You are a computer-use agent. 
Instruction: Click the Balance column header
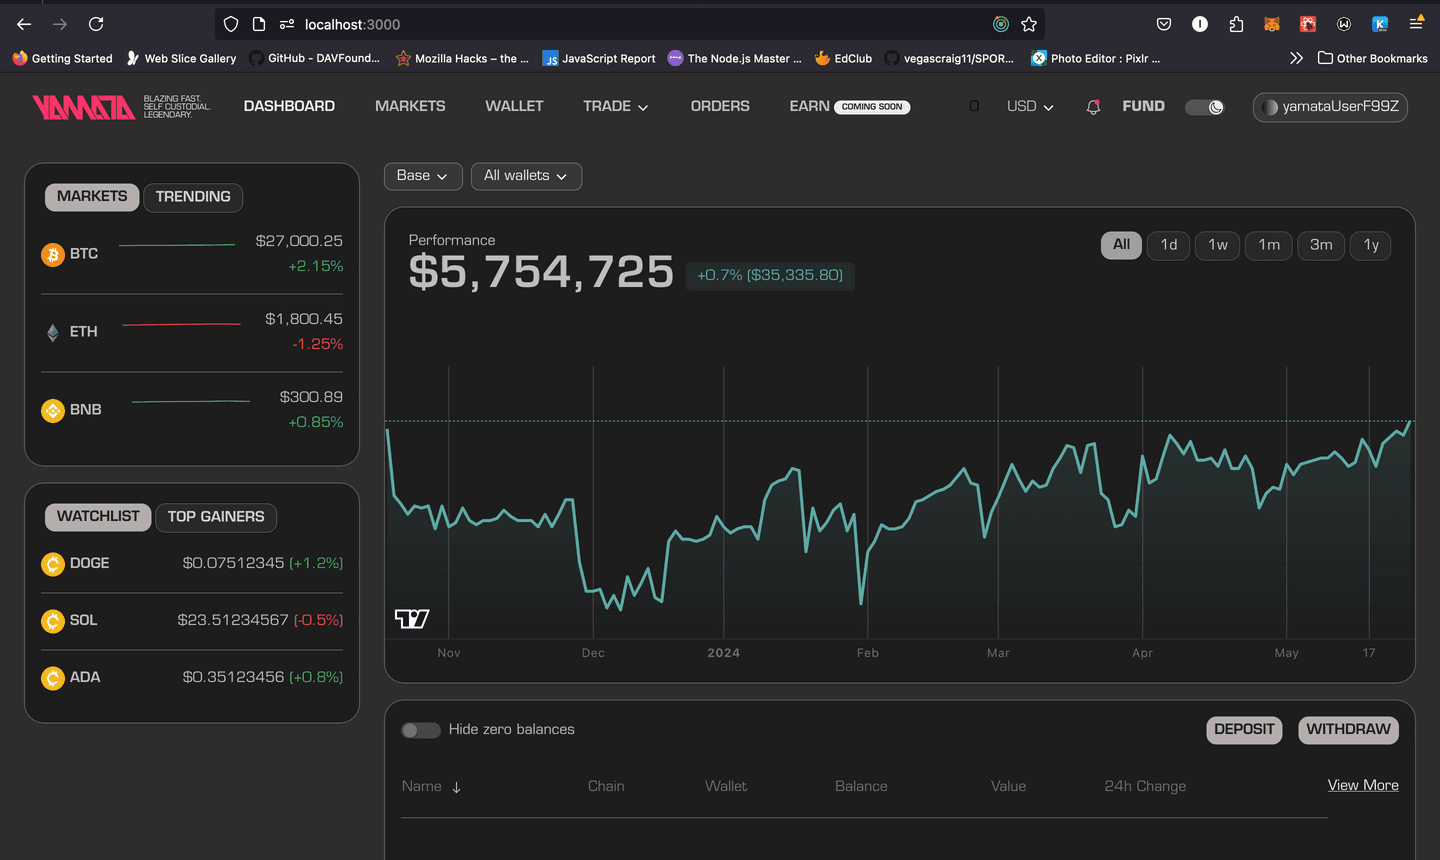tap(861, 787)
